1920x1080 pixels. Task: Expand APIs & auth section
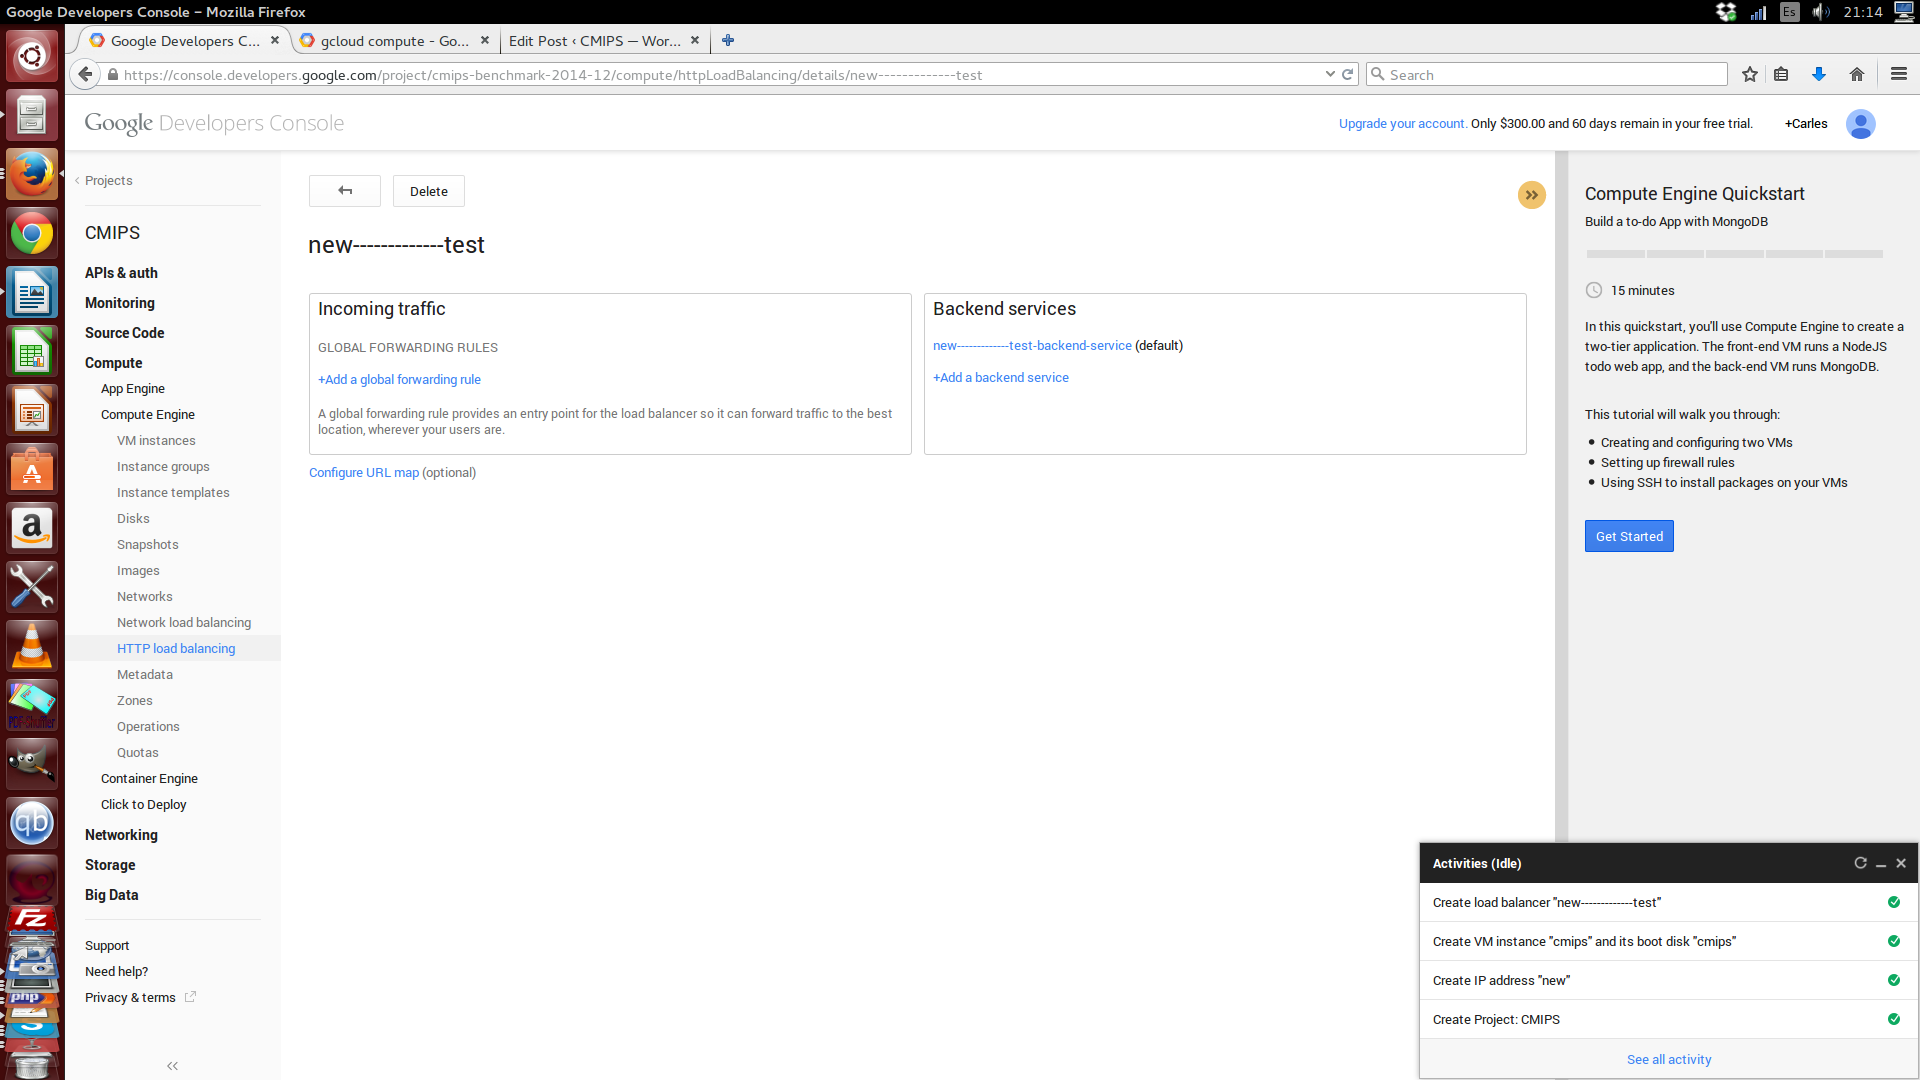[121, 273]
